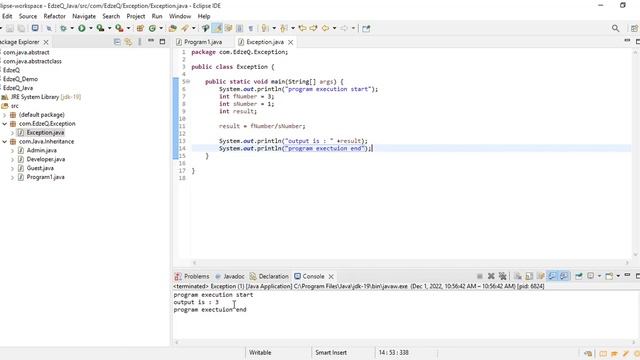Click the Previous Annotation icon
This screenshot has width=640, height=360.
pyautogui.click(x=284, y=28)
